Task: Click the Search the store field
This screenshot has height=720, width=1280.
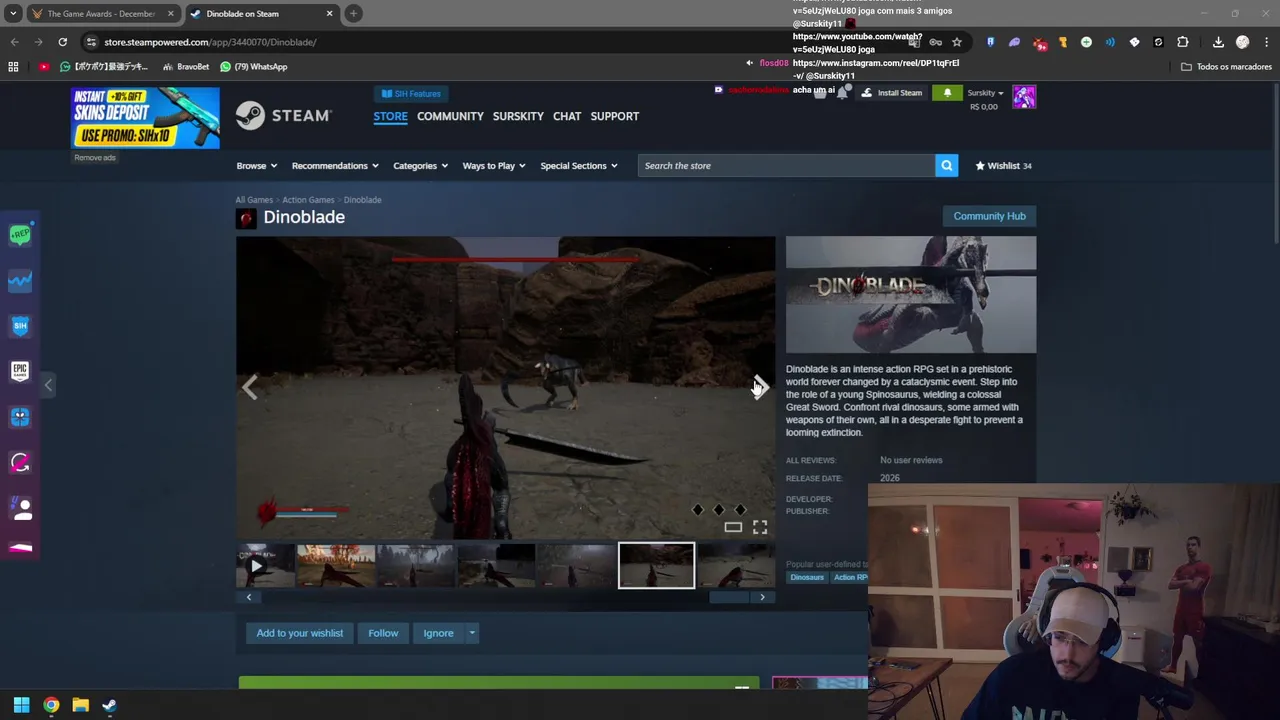Action: pyautogui.click(x=786, y=165)
